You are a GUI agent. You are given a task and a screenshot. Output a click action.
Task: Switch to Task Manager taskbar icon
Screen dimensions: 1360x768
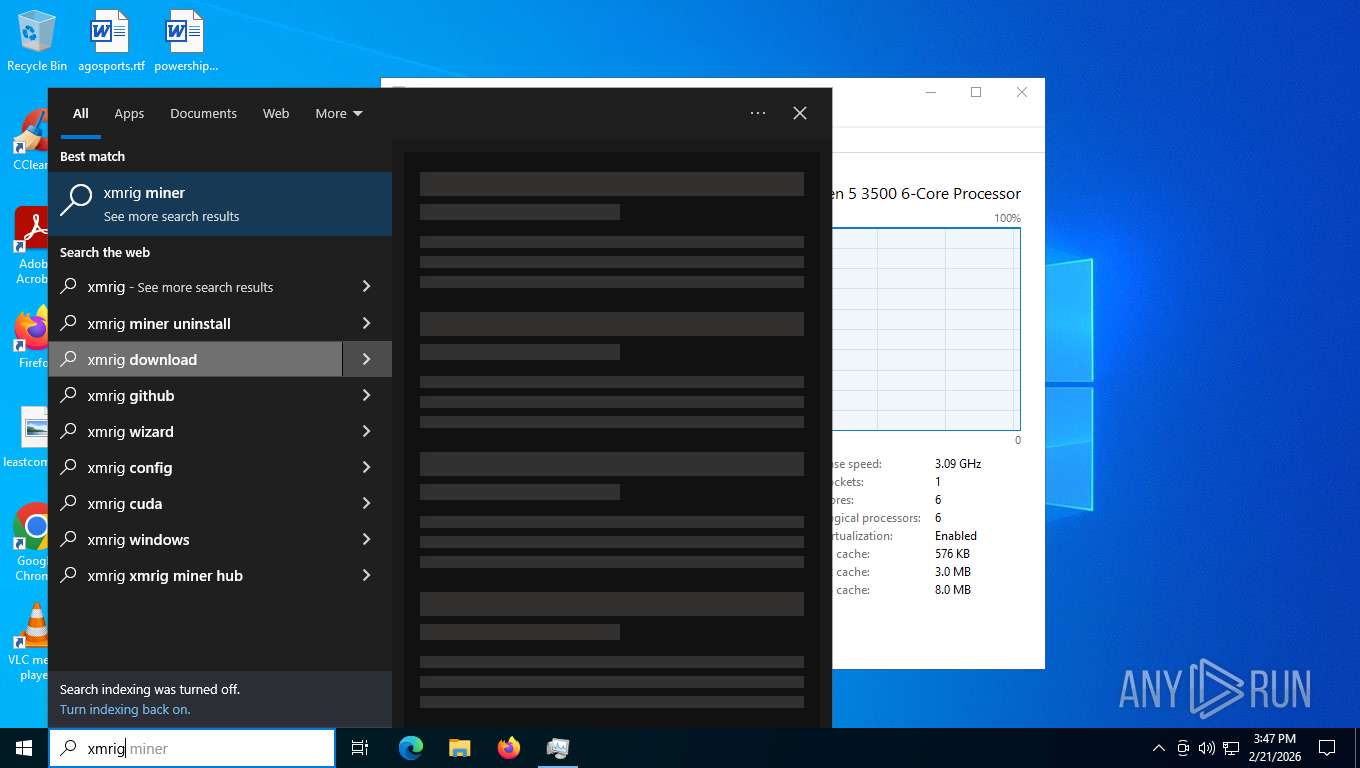click(x=557, y=748)
